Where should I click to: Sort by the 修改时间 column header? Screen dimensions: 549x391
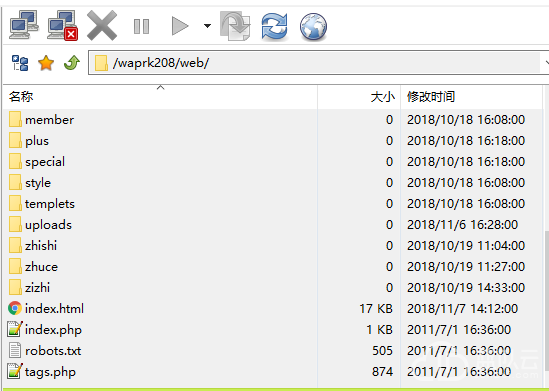[472, 97]
